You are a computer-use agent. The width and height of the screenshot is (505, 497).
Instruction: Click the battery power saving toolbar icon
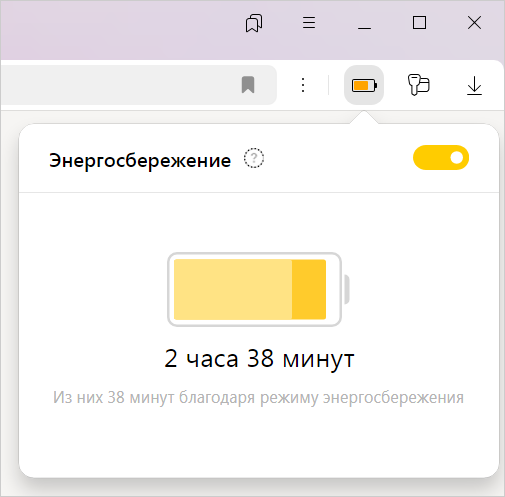click(x=364, y=85)
